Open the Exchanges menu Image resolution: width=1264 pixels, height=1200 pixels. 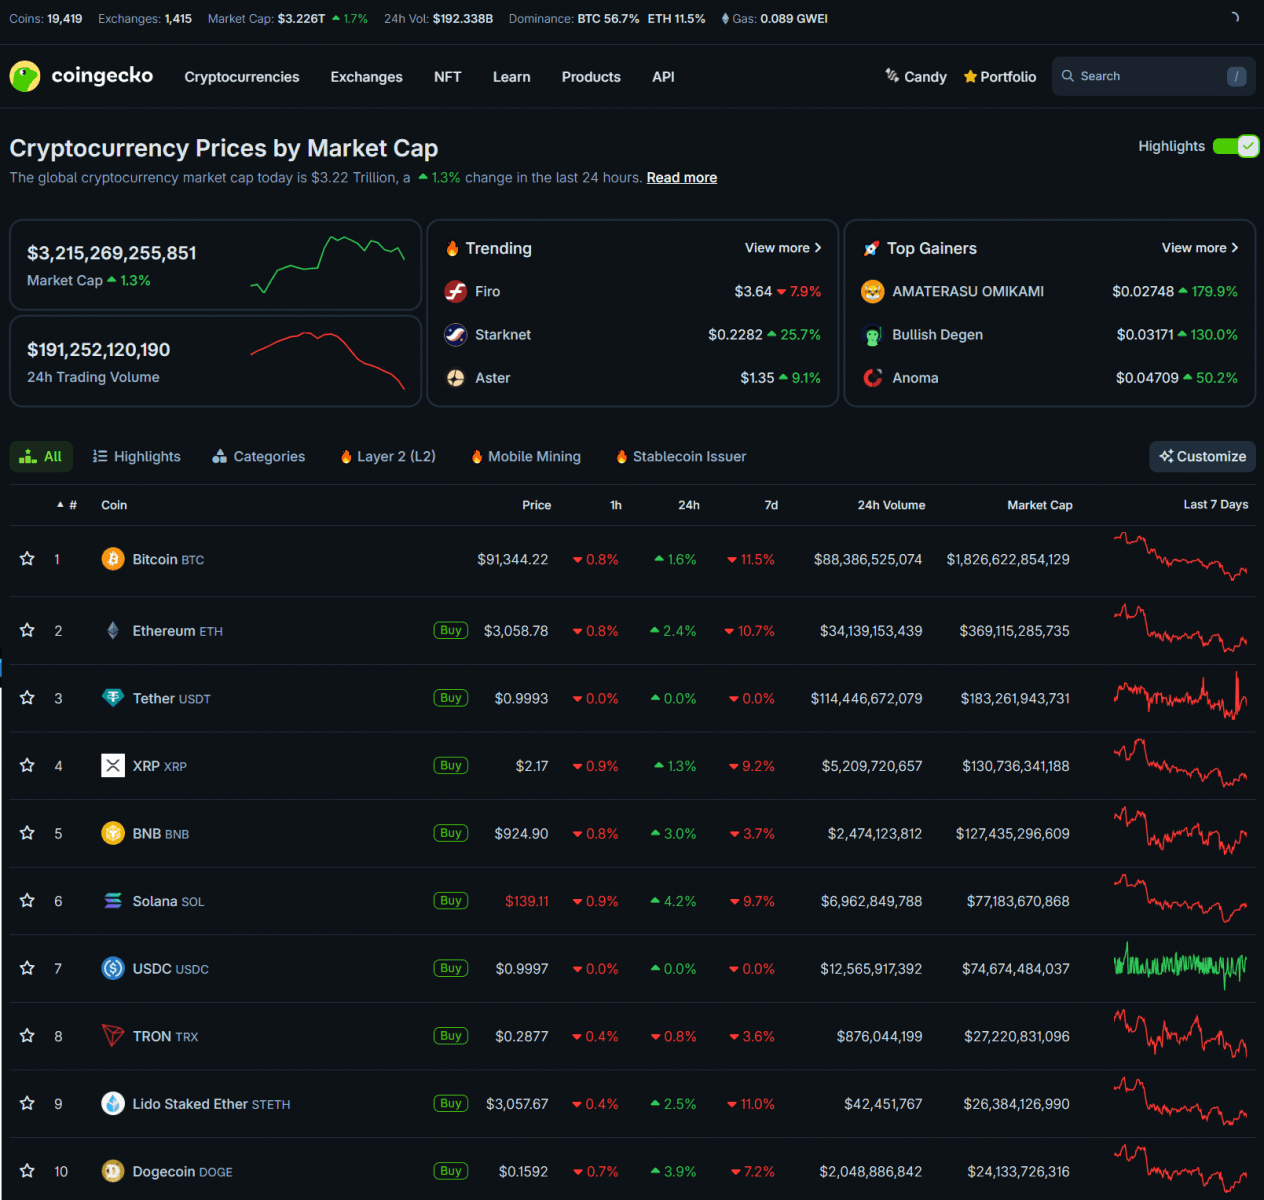click(x=366, y=76)
